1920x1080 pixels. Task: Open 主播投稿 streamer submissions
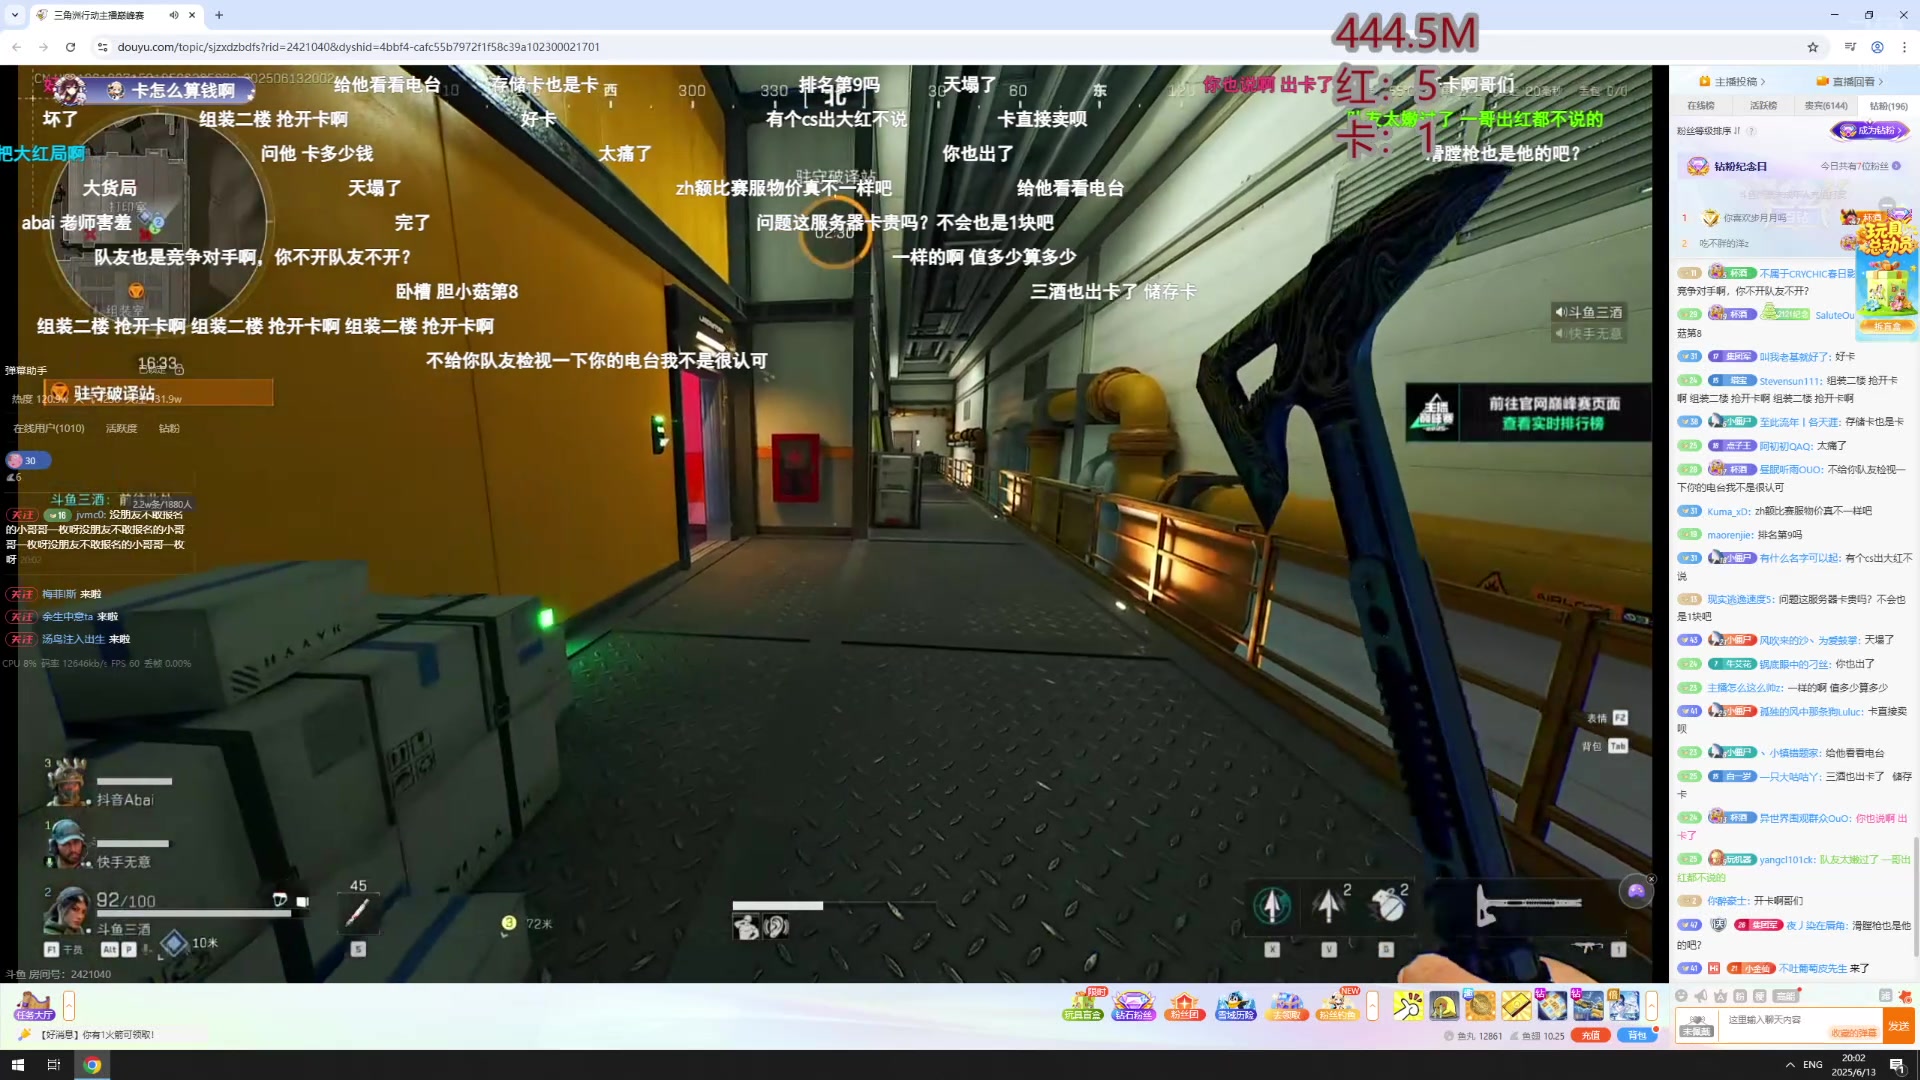tap(1732, 82)
